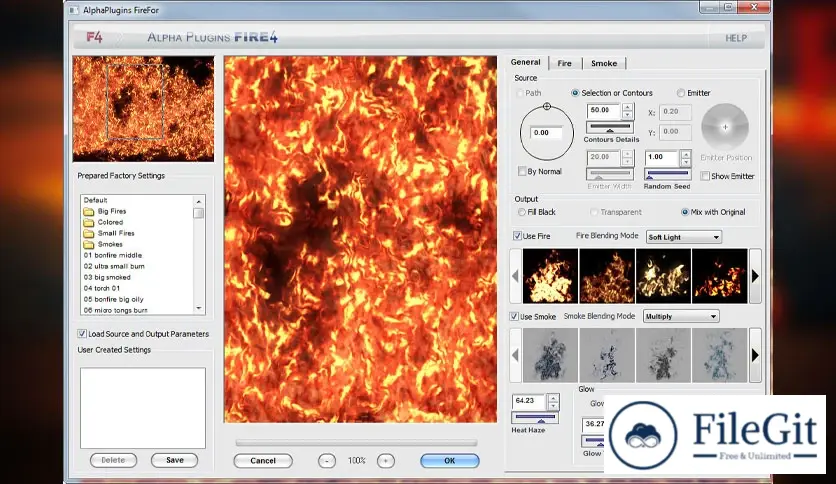Pick the second smoke texture thumbnail

tap(607, 355)
